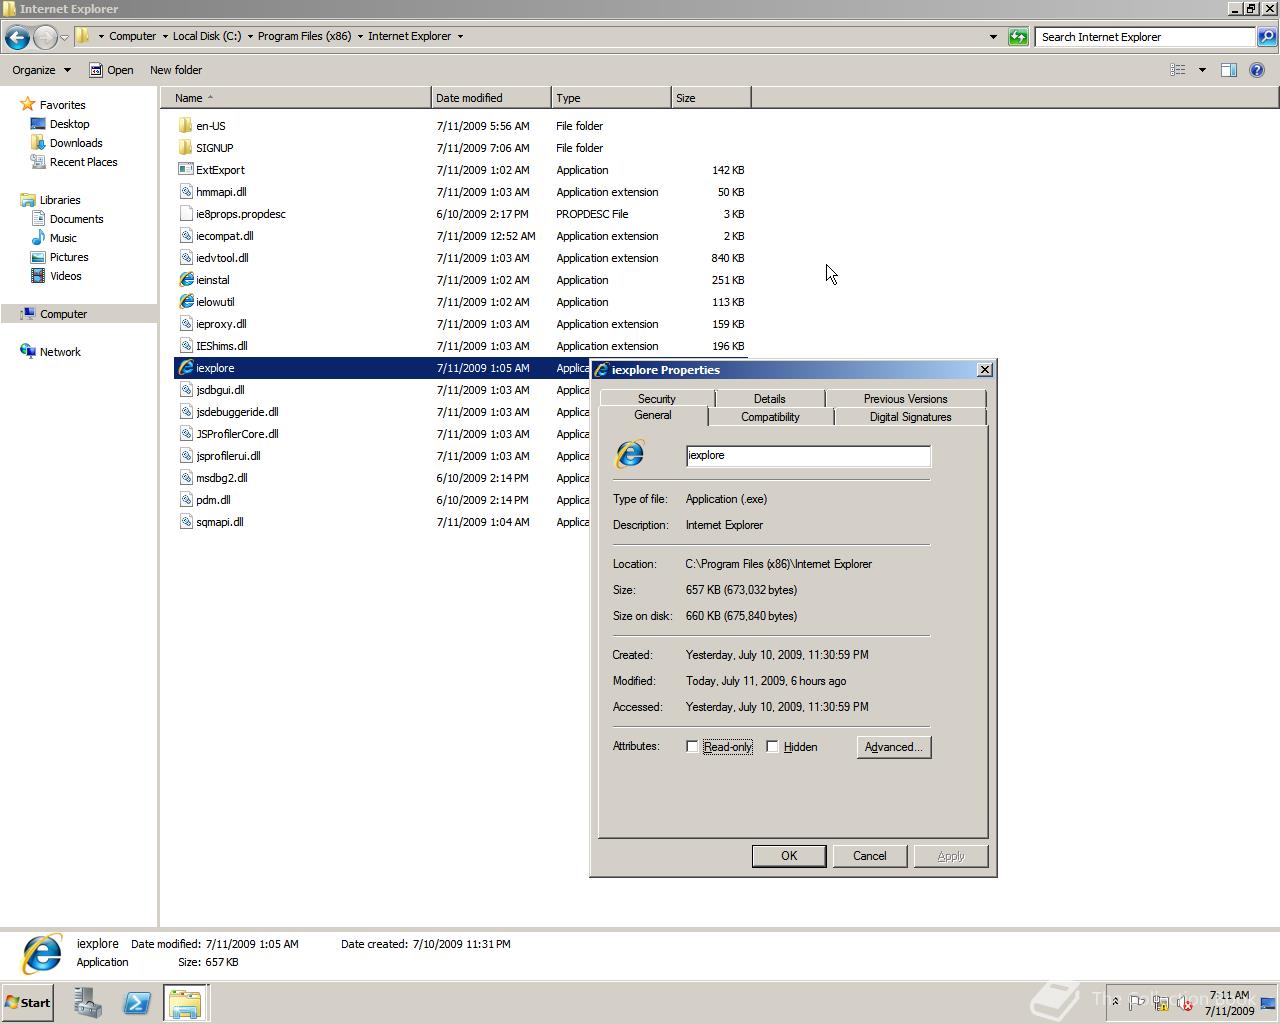Image resolution: width=1280 pixels, height=1024 pixels.
Task: Enable the Read-only attribute checkbox
Action: [692, 747]
